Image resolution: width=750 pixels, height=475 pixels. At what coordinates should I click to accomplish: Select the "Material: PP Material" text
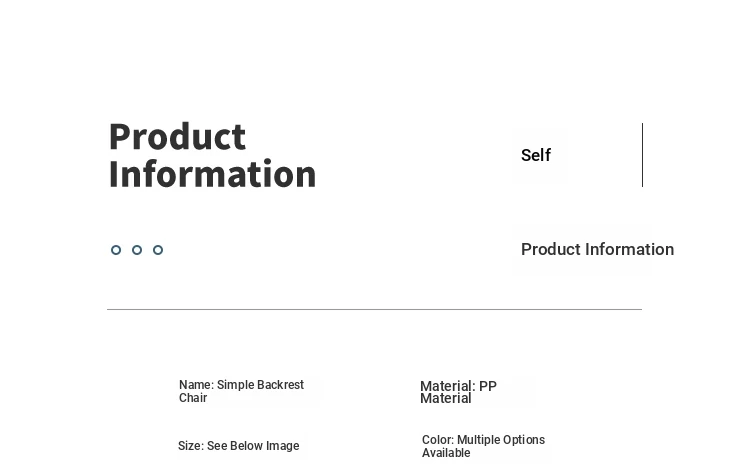coord(458,392)
